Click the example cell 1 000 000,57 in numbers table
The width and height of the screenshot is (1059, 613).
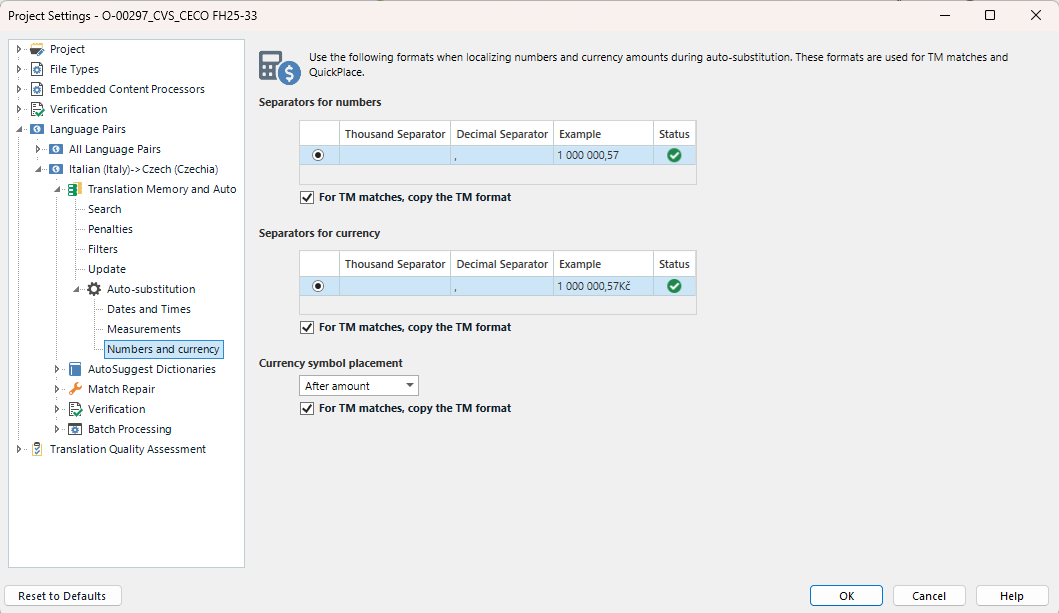[603, 155]
